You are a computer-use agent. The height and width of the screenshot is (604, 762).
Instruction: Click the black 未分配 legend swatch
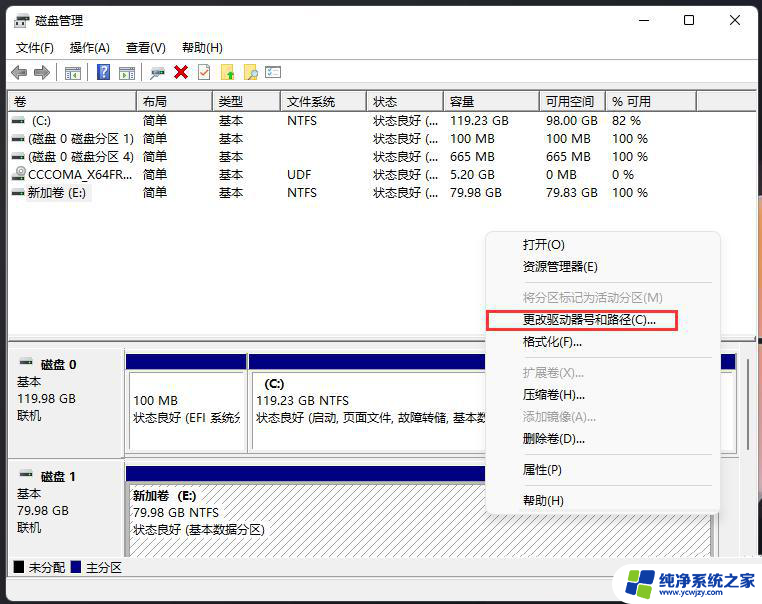click(x=19, y=567)
